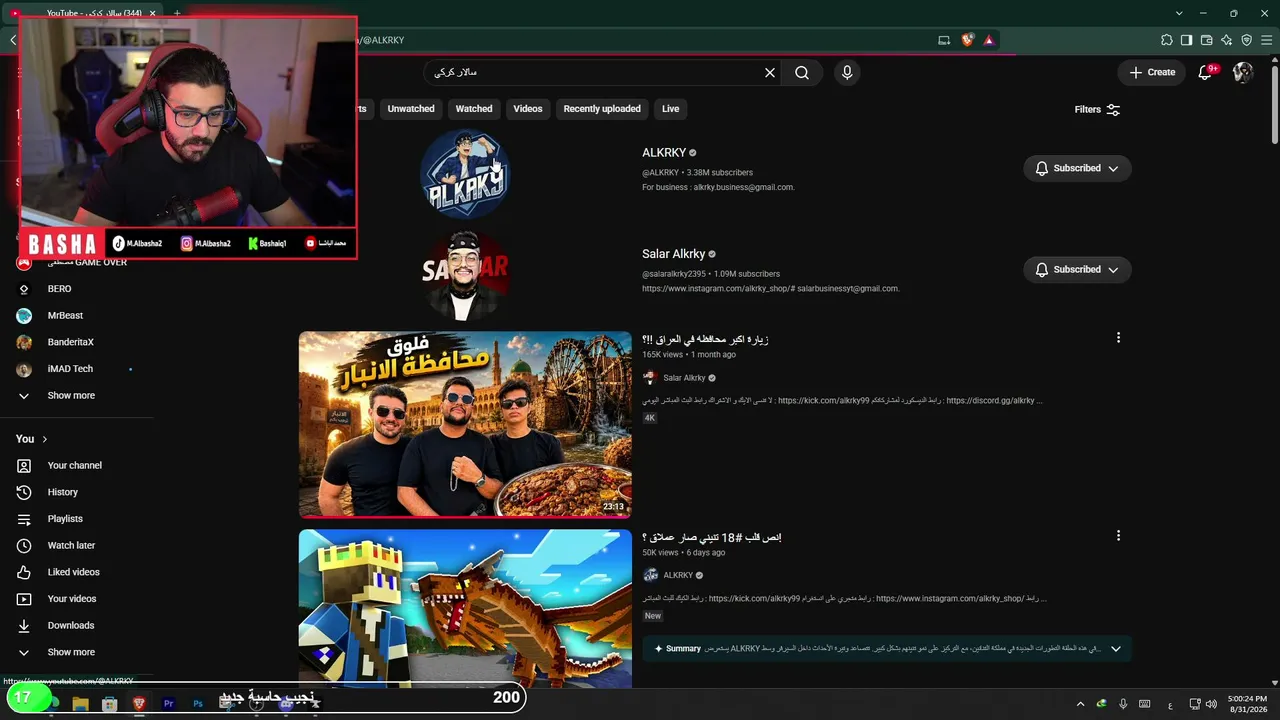Select the Videos filter chip
Viewport: 1280px width, 720px height.
(x=528, y=109)
